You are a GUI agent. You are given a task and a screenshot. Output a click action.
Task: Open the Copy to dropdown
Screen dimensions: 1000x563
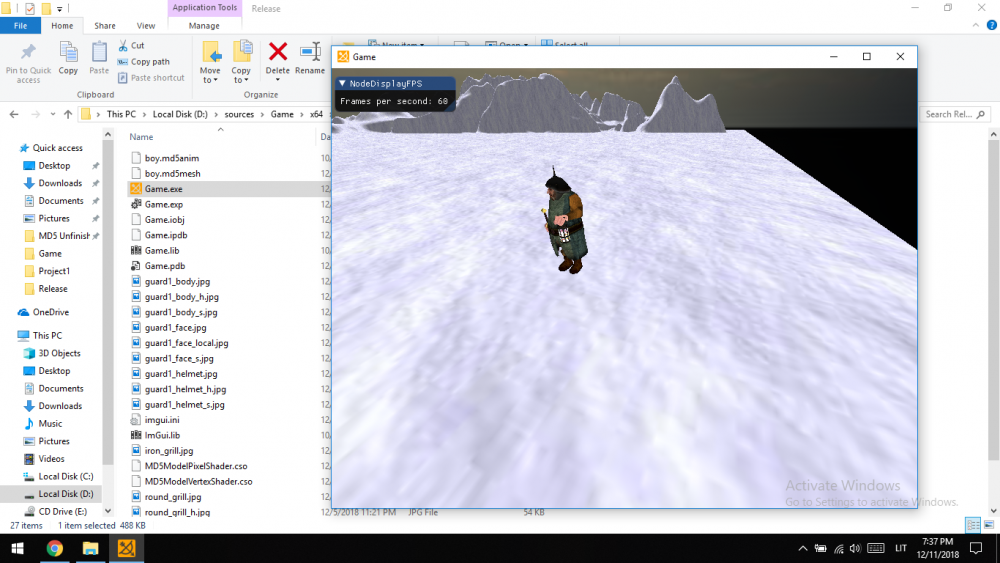click(x=241, y=62)
